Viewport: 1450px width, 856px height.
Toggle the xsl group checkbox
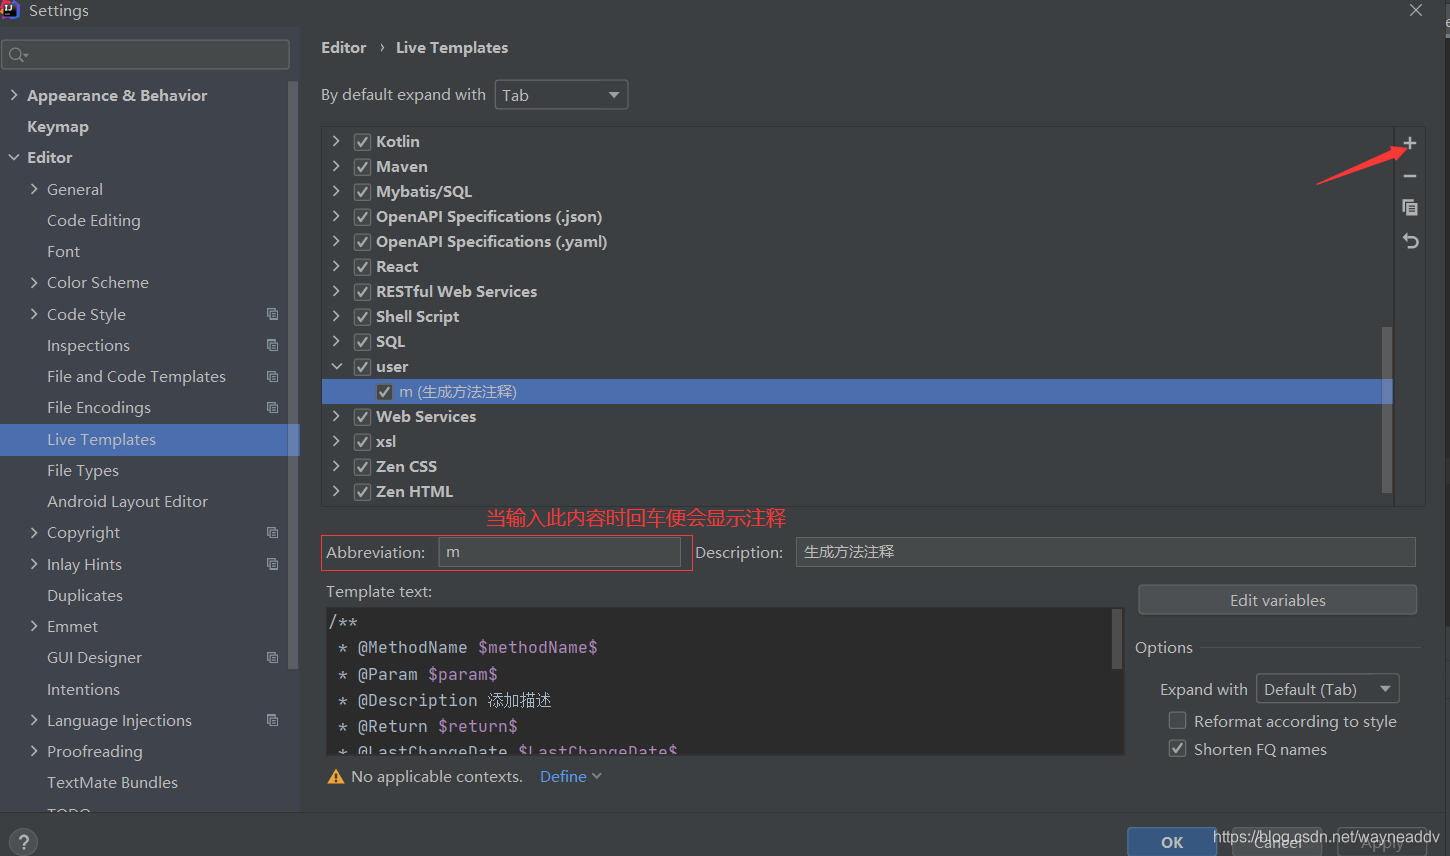tap(362, 442)
